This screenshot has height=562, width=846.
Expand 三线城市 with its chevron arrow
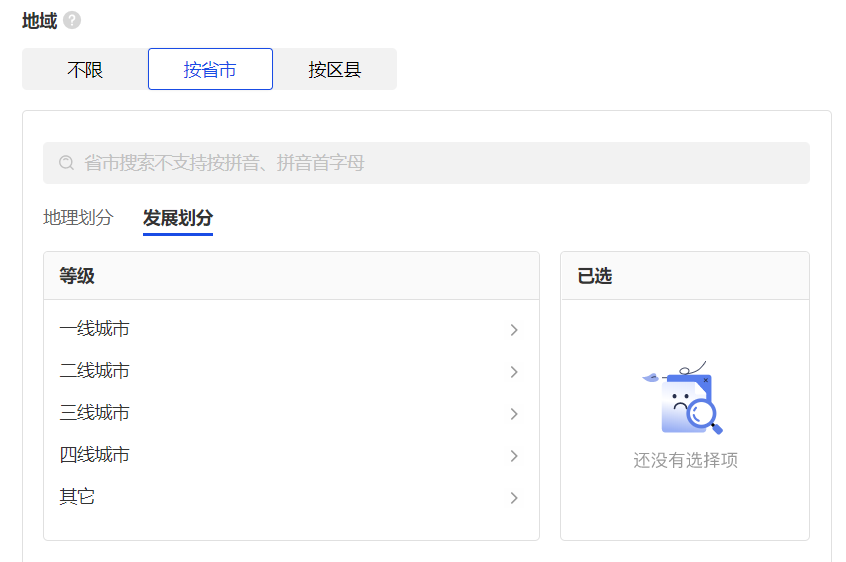coord(514,414)
